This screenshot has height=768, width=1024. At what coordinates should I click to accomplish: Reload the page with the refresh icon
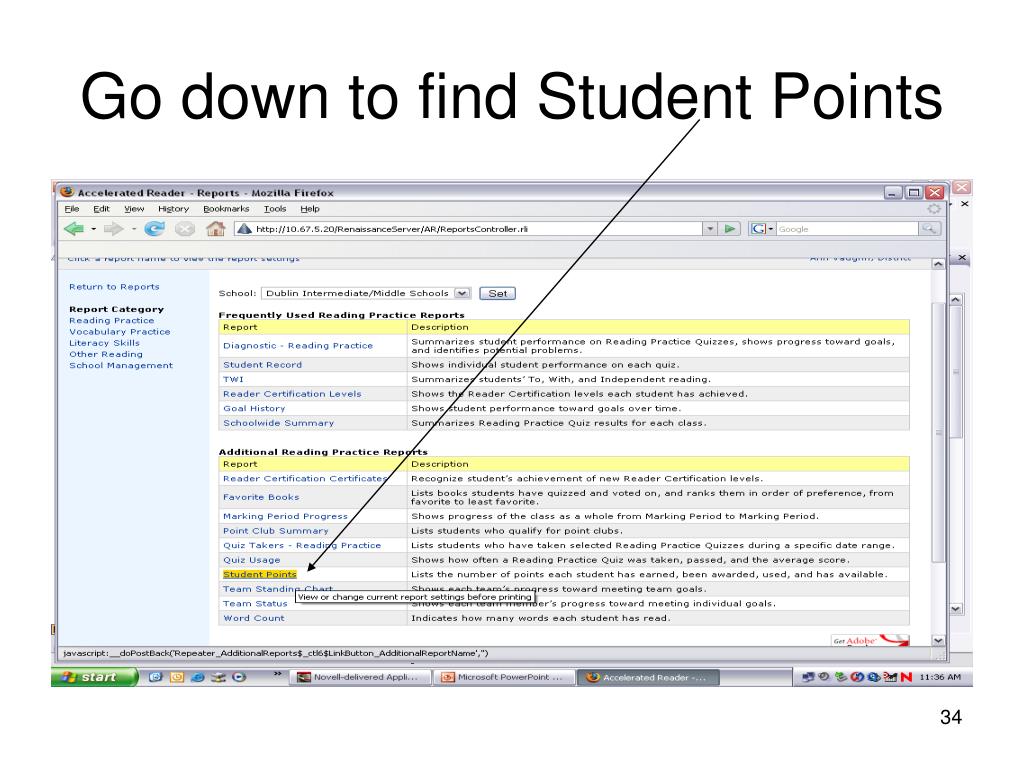pyautogui.click(x=154, y=229)
